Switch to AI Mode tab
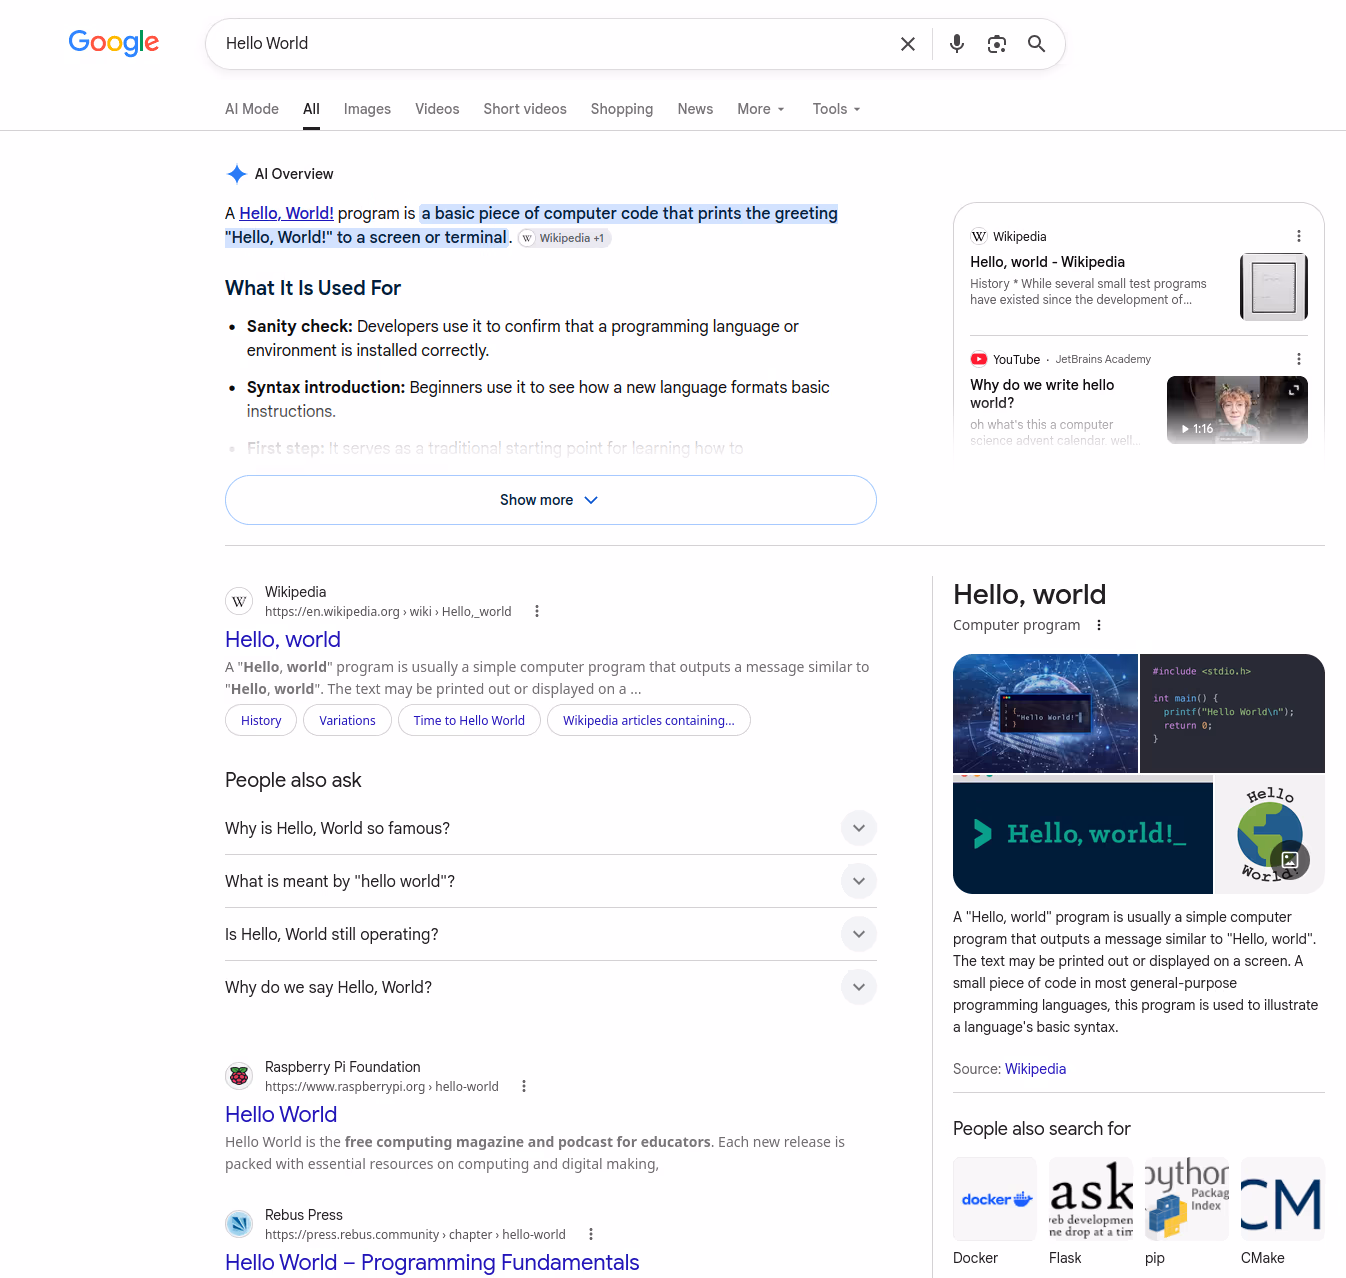Screen dimensions: 1346x1278 pos(252,109)
